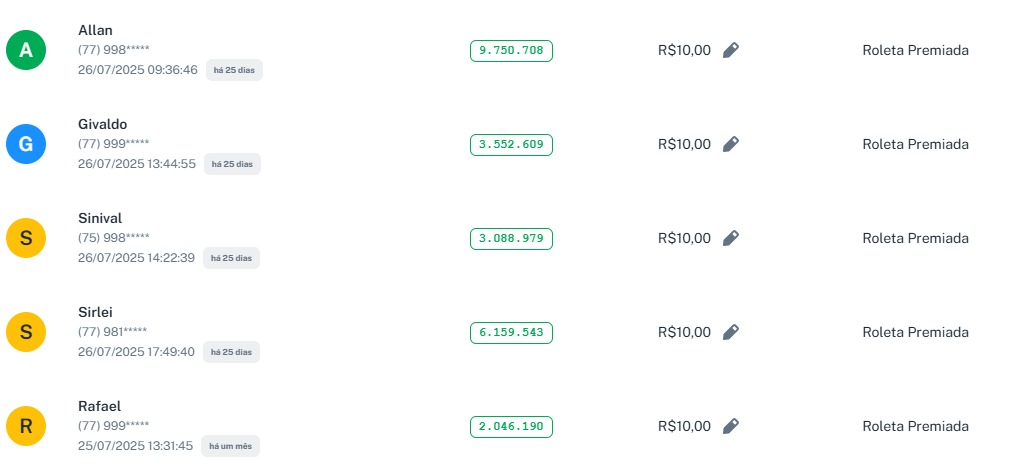The width and height of the screenshot is (1010, 476).
Task: Click 'há um mês' tag in Rafael's row
Action: click(x=230, y=446)
